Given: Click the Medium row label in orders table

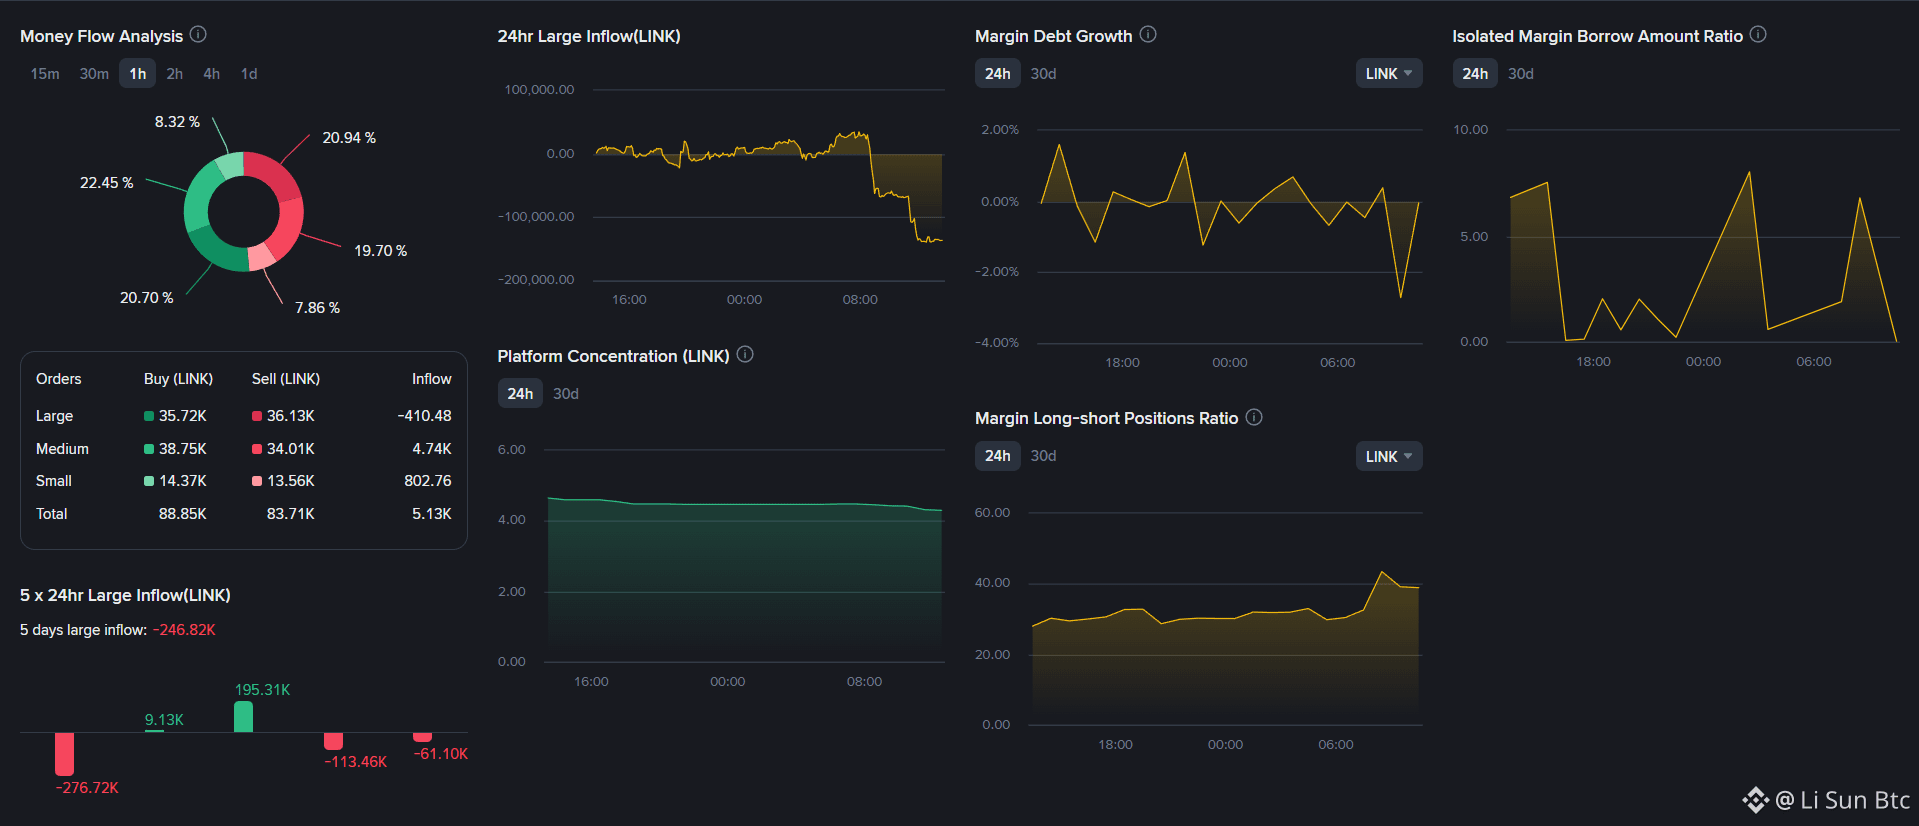Looking at the screenshot, I should click(x=62, y=449).
